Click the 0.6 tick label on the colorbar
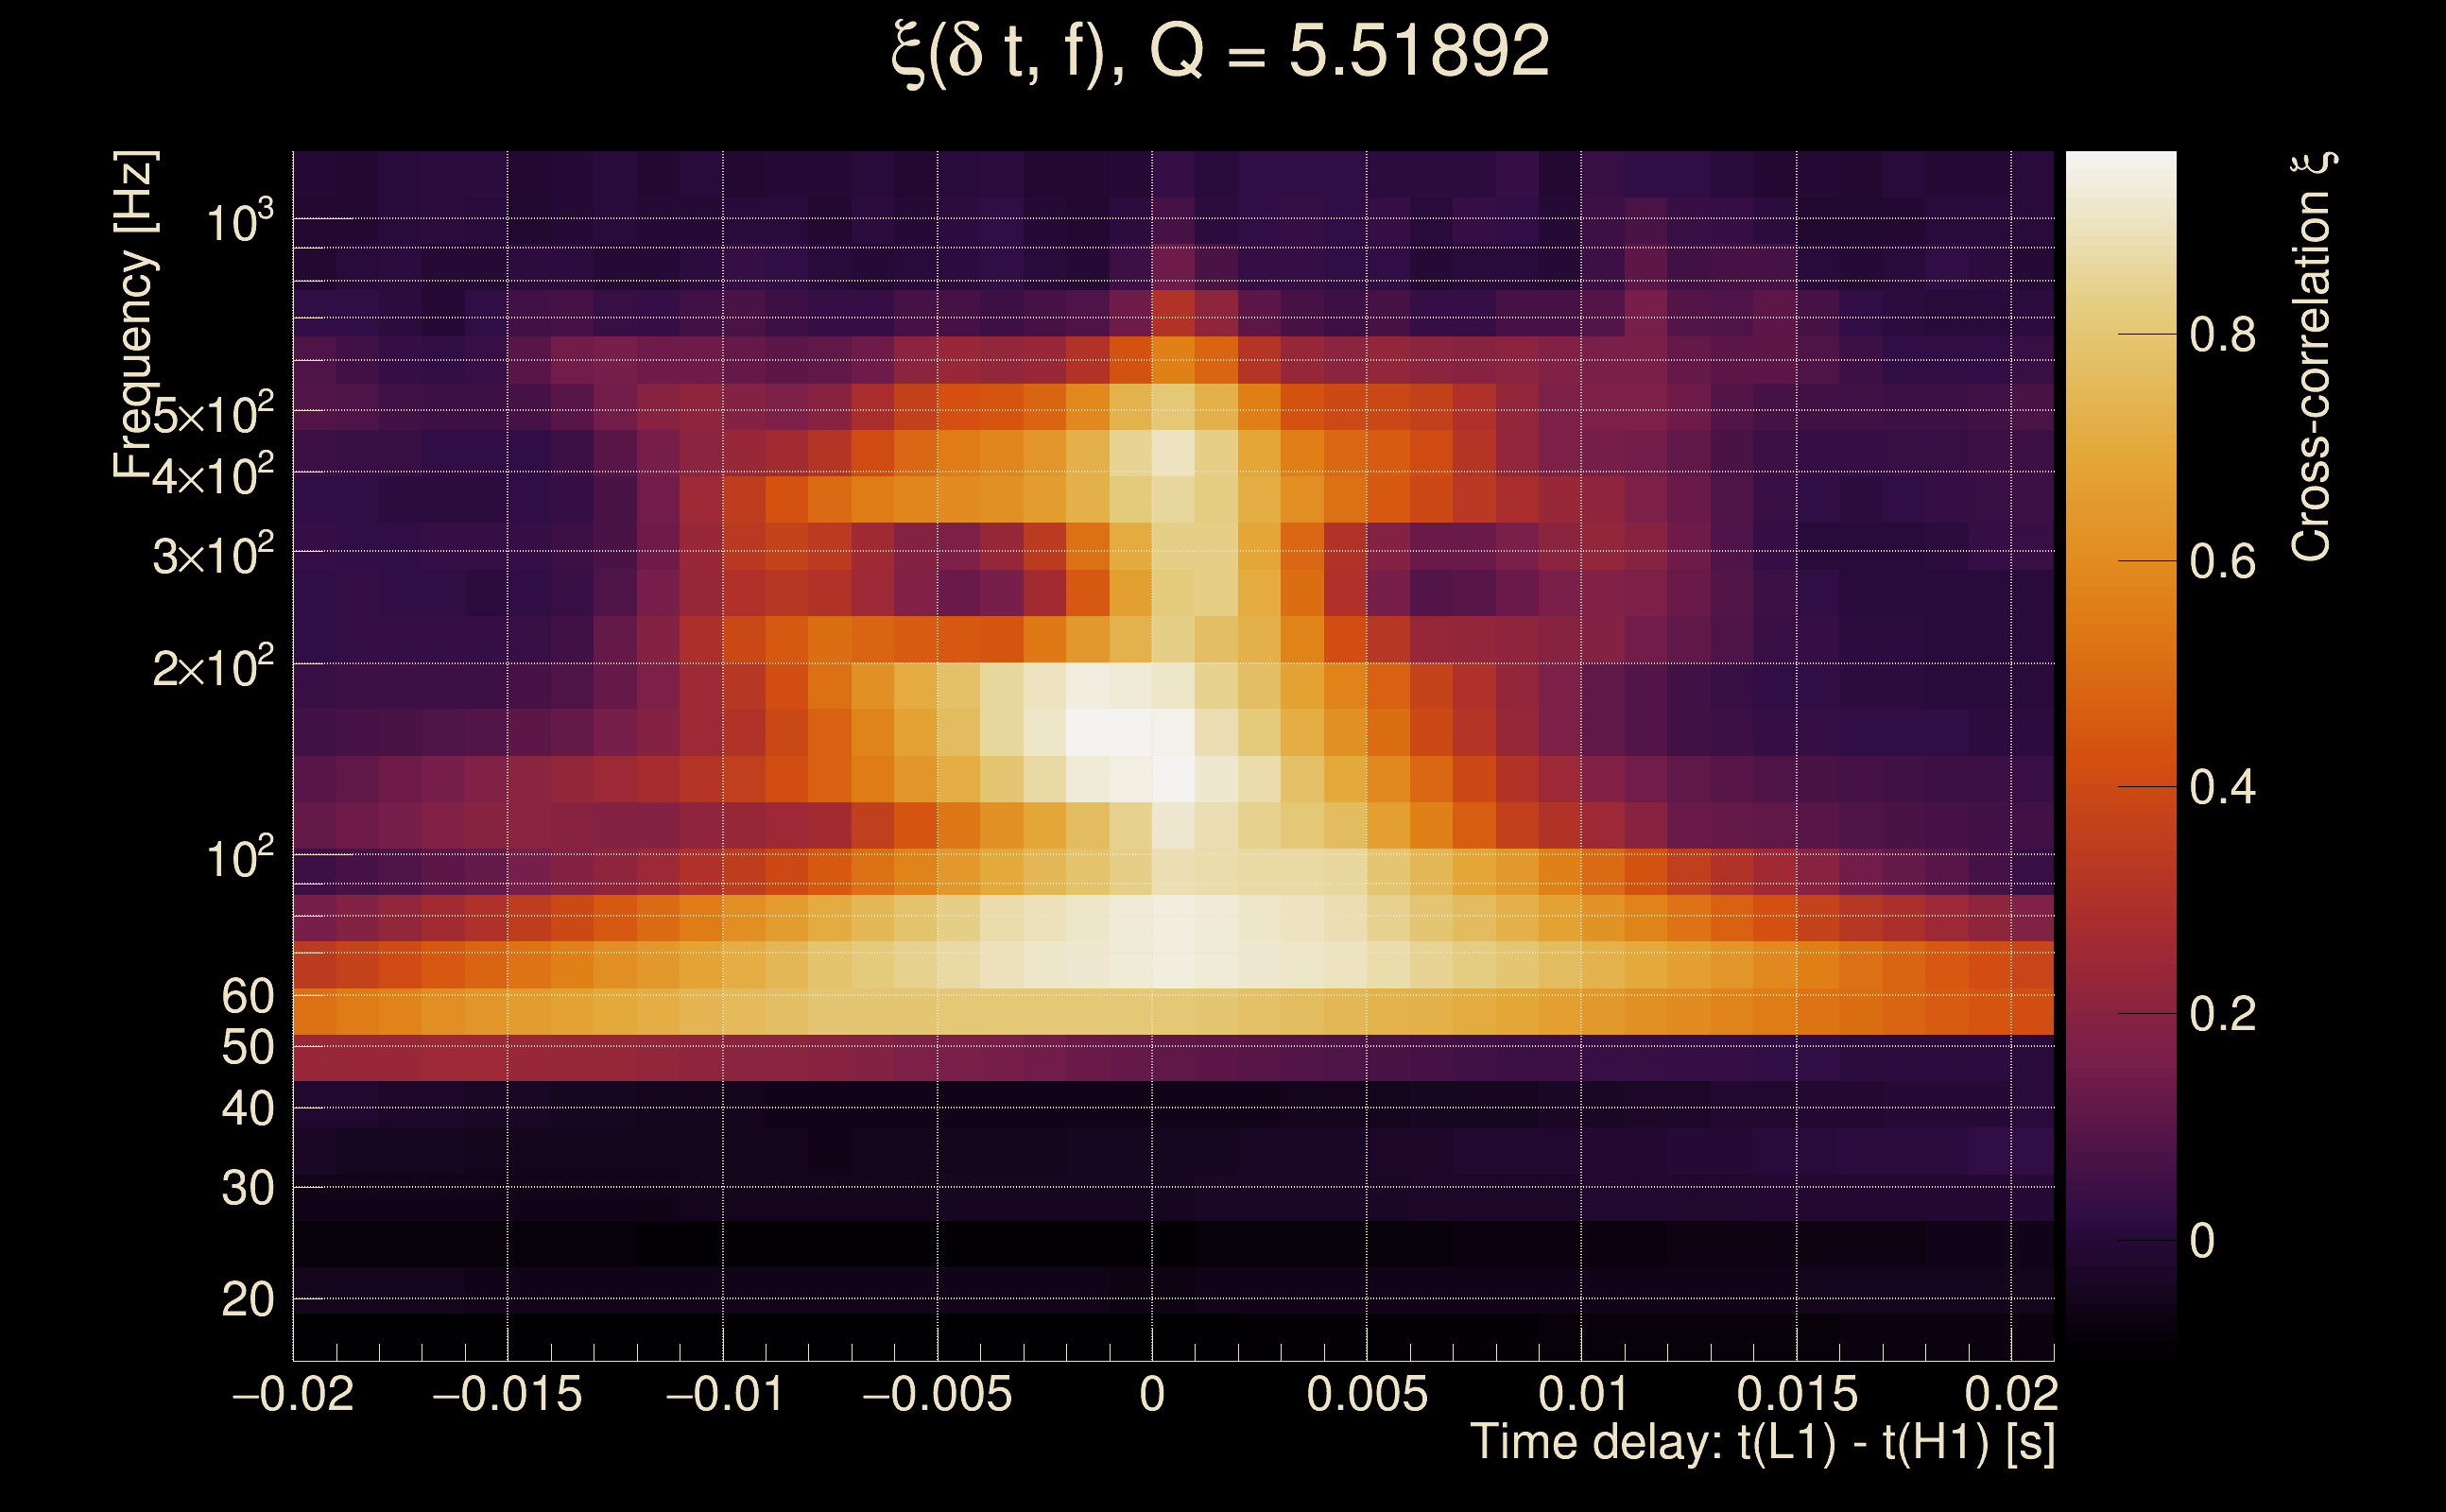 point(2222,562)
